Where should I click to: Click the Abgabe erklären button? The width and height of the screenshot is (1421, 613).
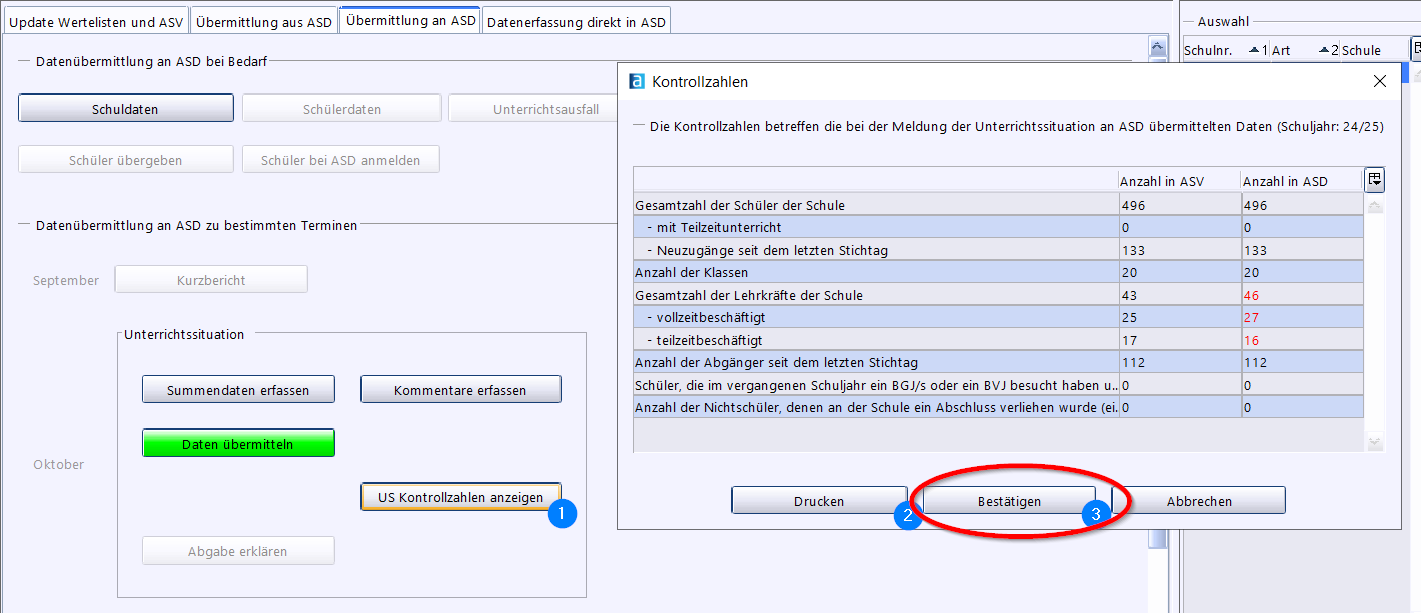[x=238, y=551]
